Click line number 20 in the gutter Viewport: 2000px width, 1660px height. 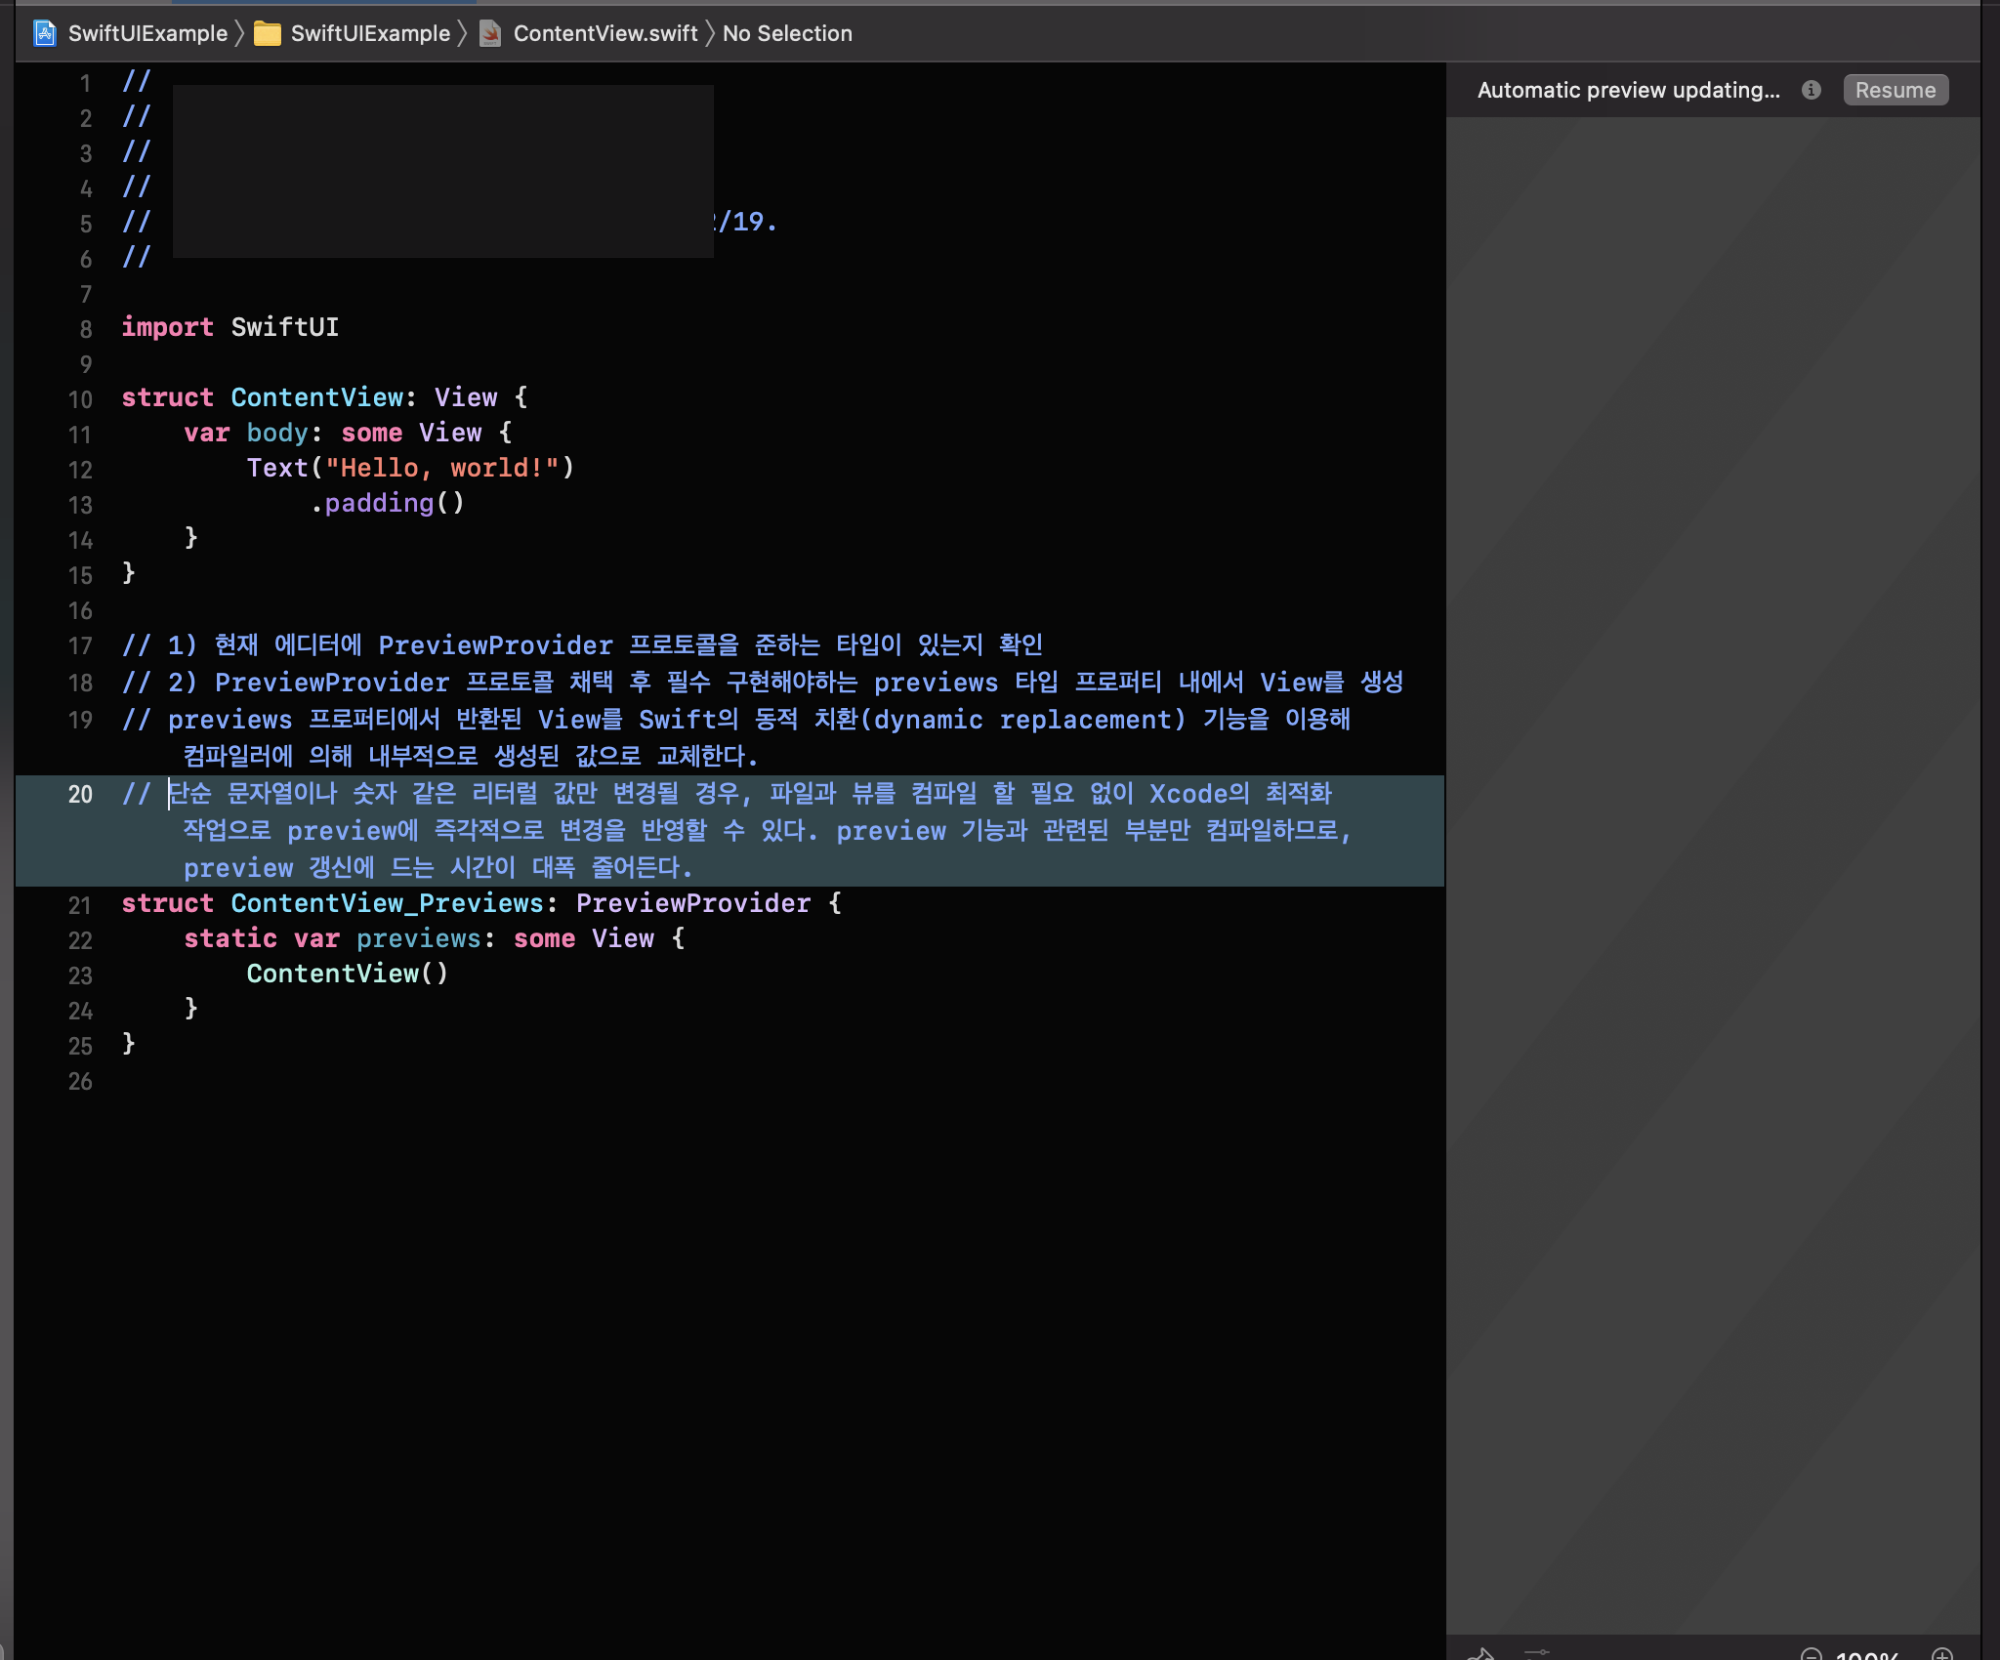[x=80, y=794]
